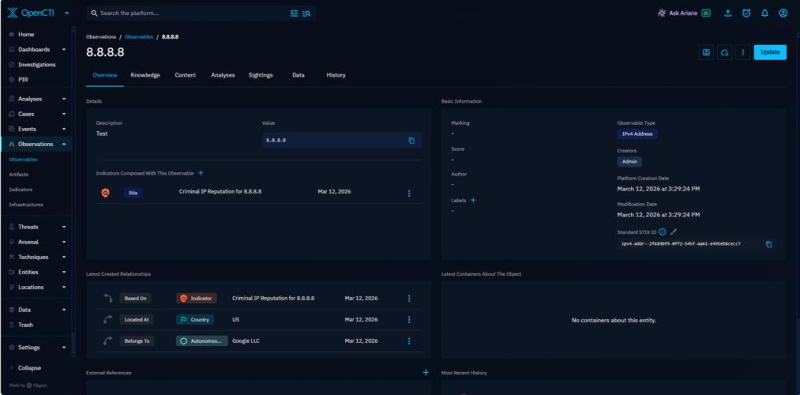The width and height of the screenshot is (800, 395).
Task: Collapse the Observations sidebar section
Action: 64,144
